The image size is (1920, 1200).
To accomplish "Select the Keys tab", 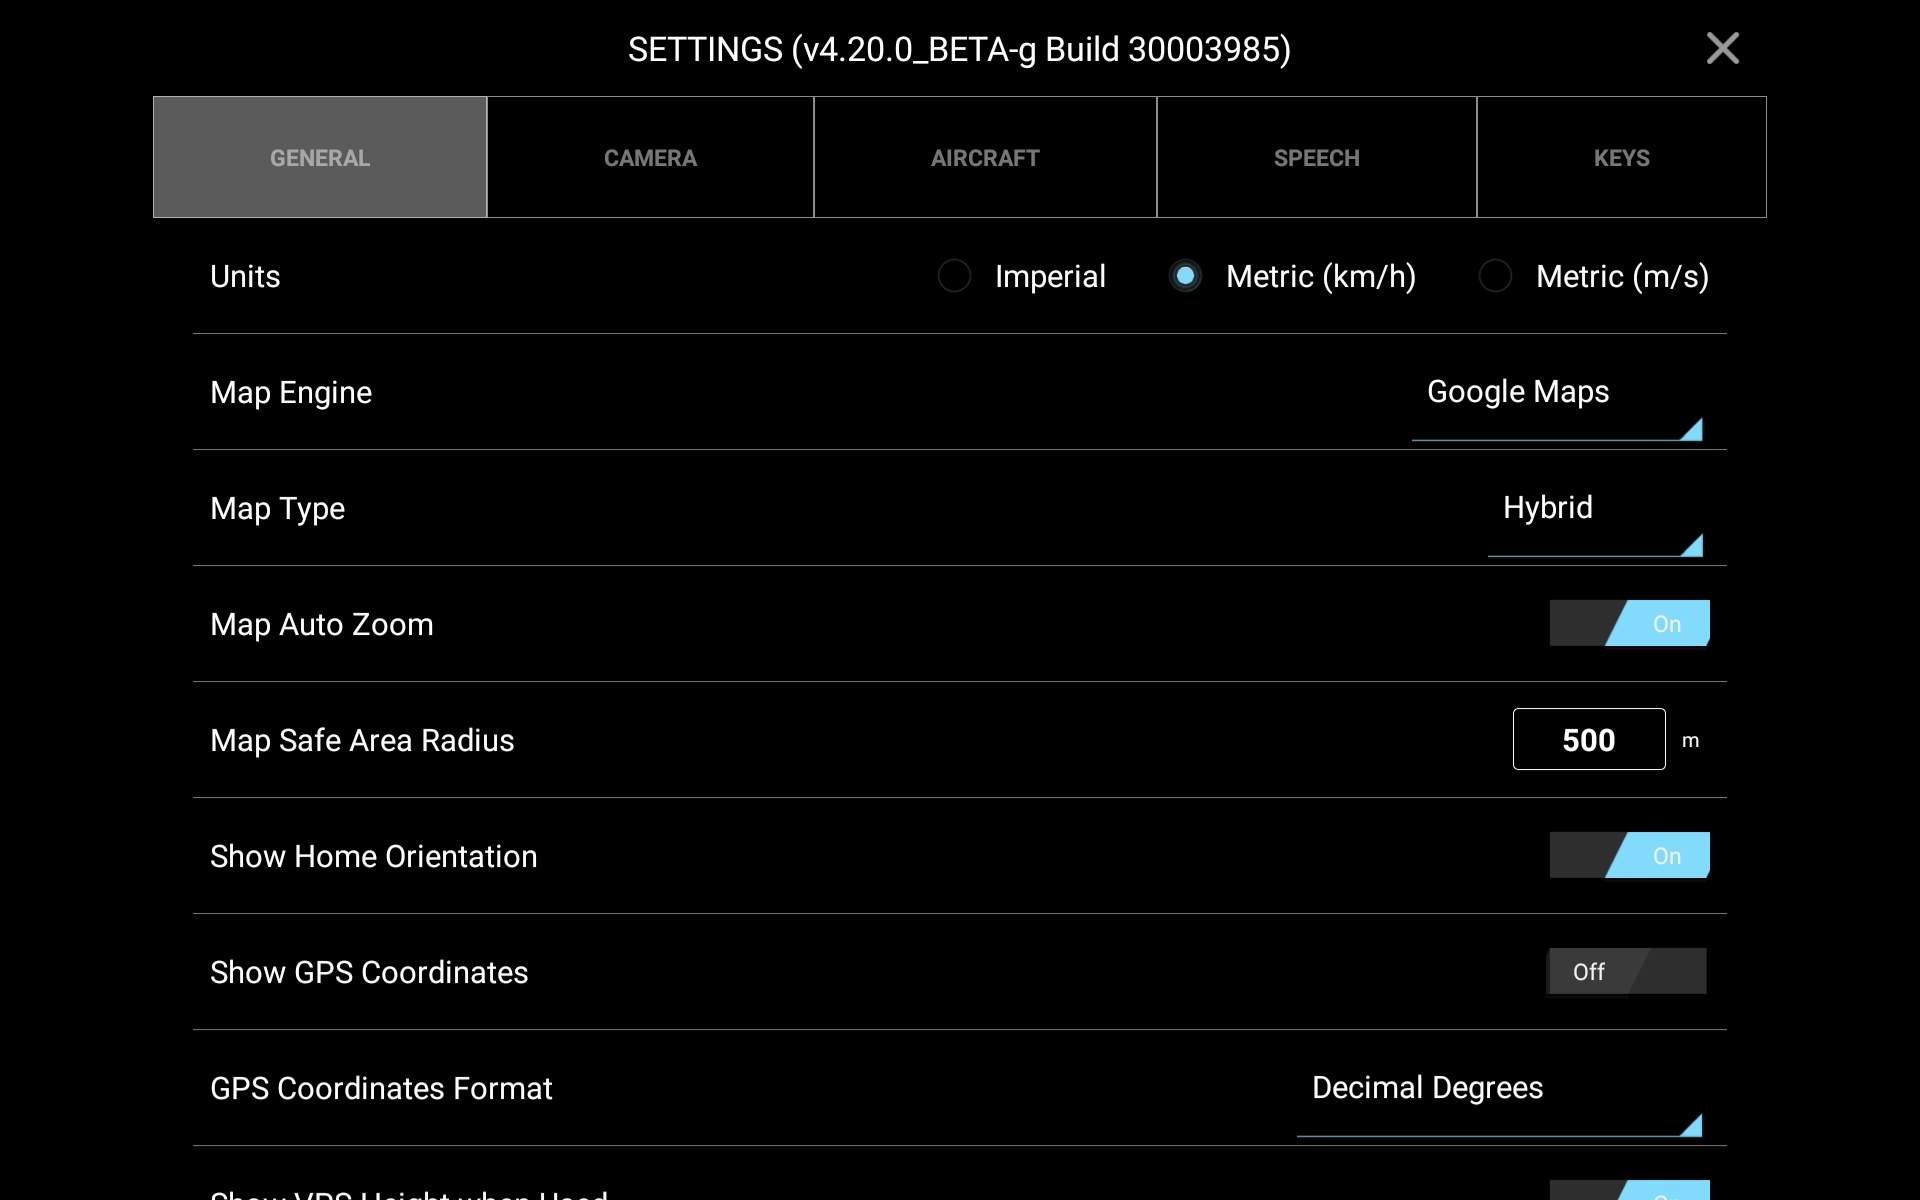I will point(1621,158).
